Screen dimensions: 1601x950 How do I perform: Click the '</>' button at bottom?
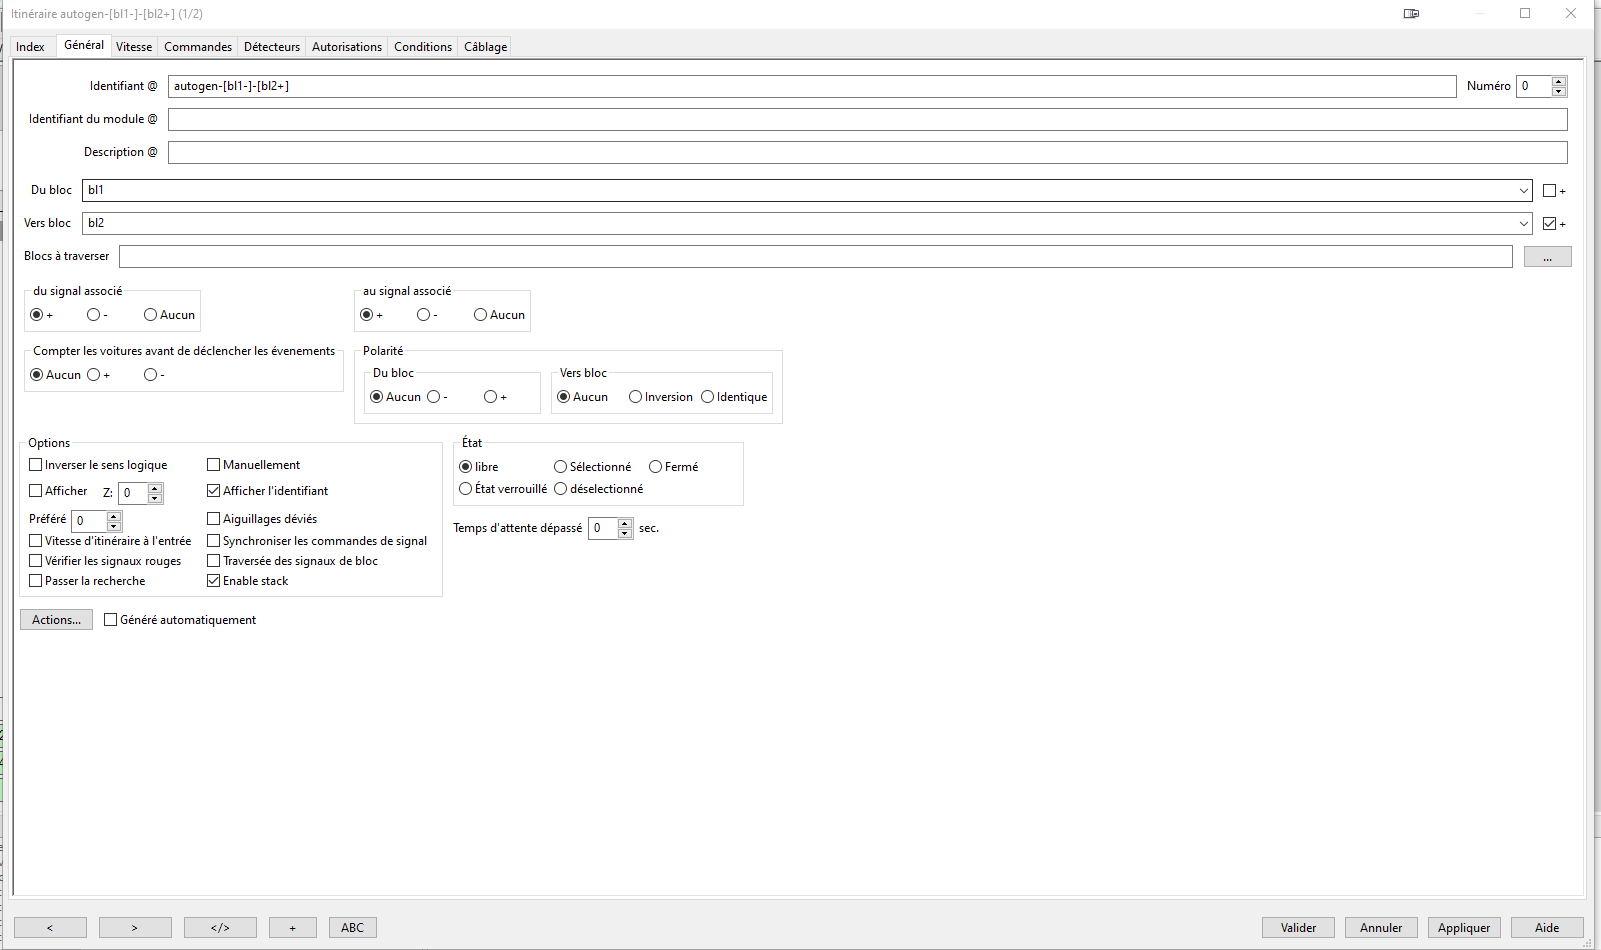coord(220,928)
